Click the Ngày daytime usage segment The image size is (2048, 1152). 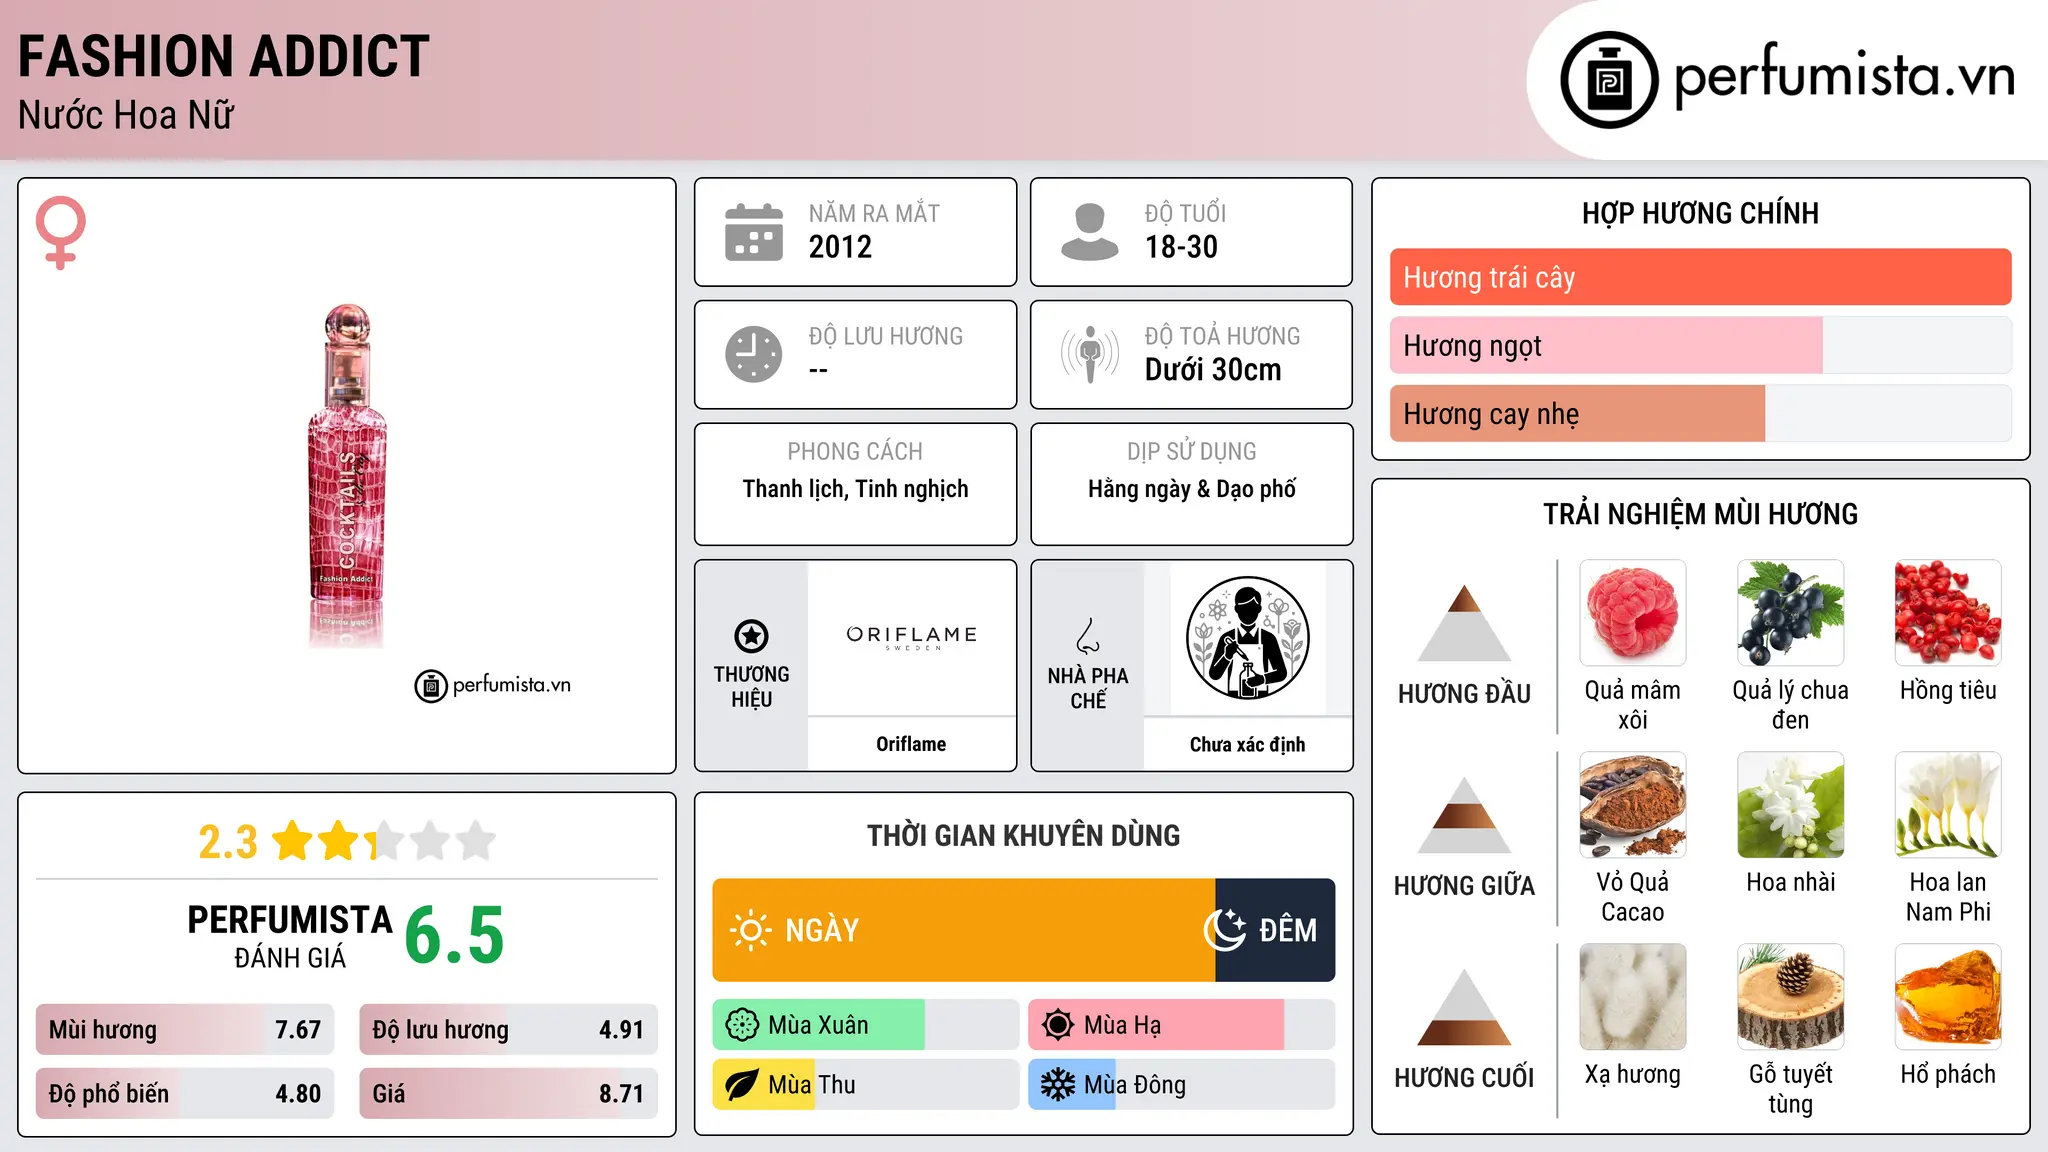point(964,930)
